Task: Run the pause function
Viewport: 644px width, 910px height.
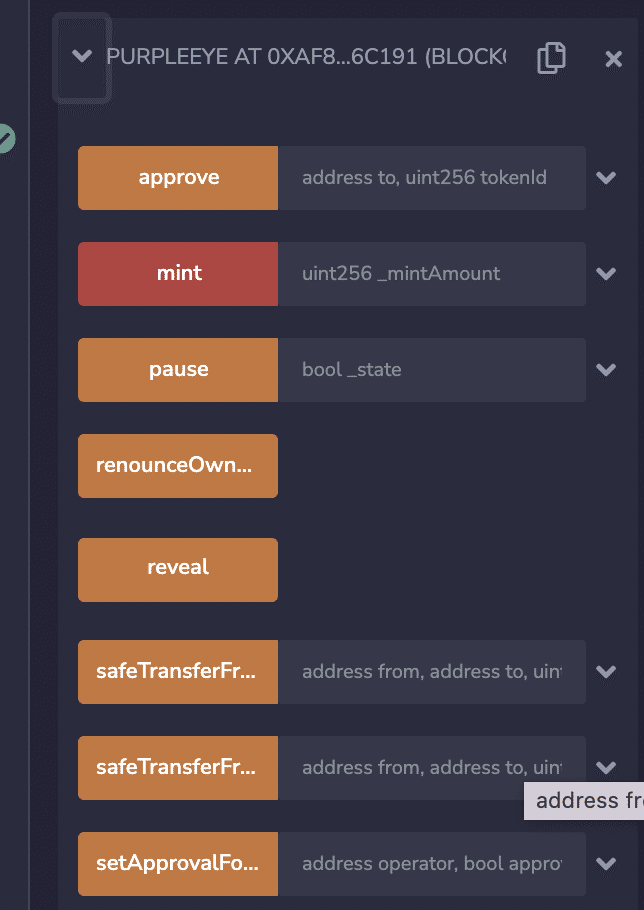Action: (178, 370)
